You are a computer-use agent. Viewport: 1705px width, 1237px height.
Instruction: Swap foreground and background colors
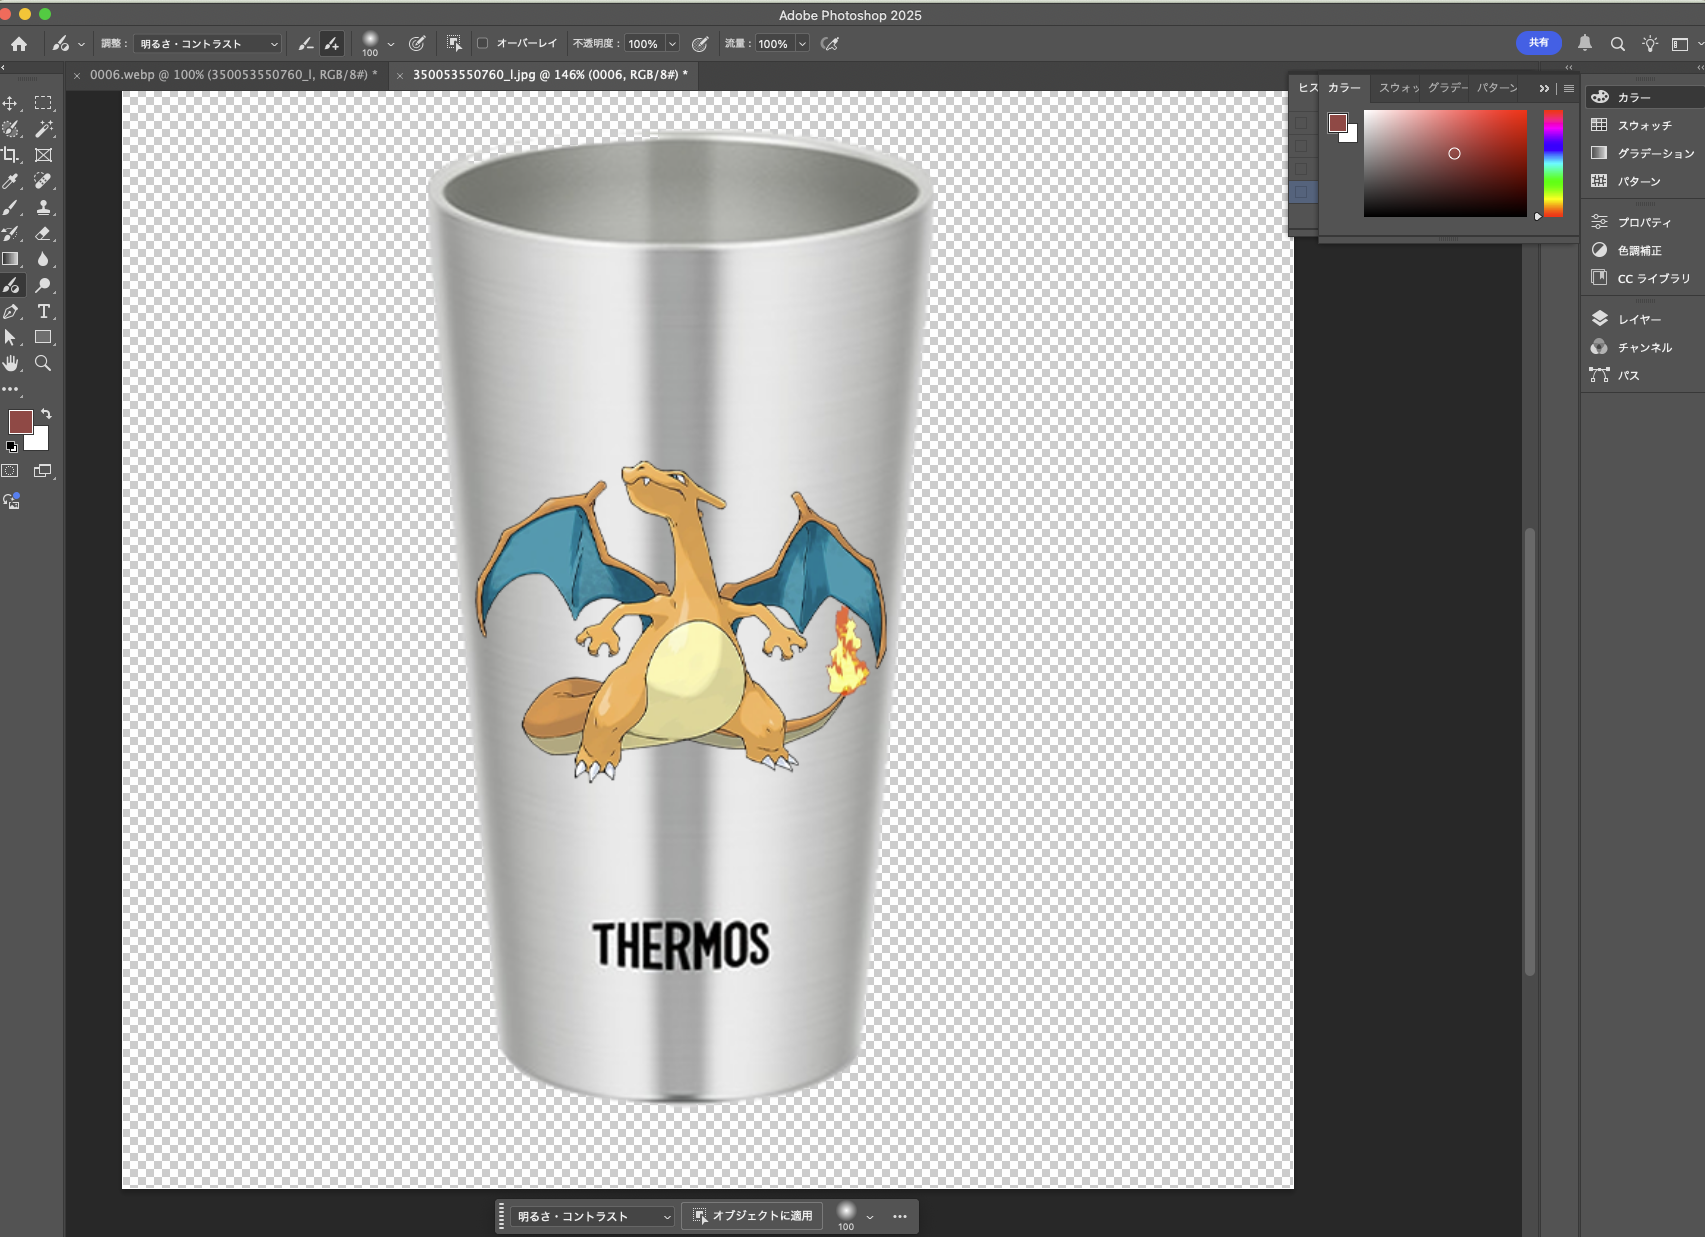pyautogui.click(x=46, y=413)
